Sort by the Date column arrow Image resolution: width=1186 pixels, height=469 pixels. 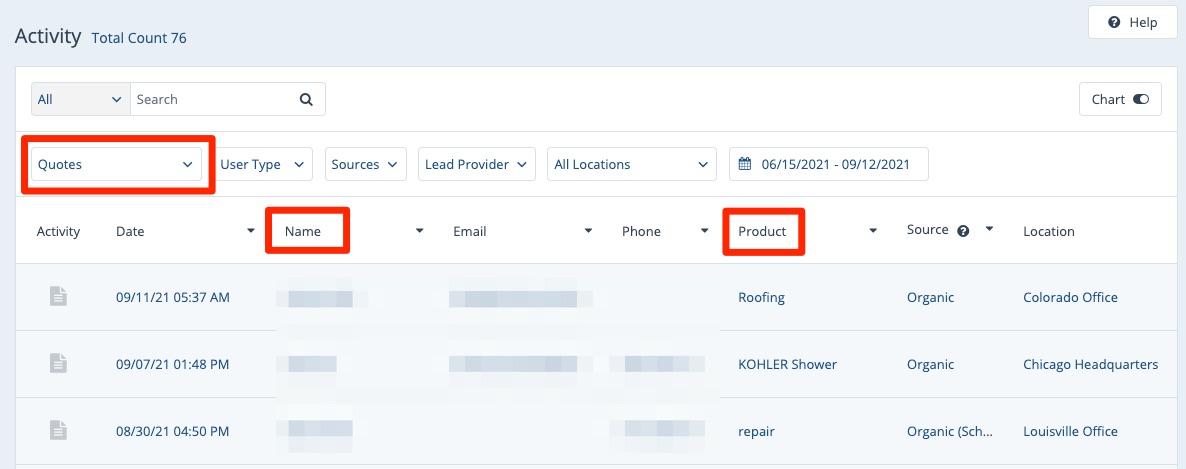click(x=250, y=231)
